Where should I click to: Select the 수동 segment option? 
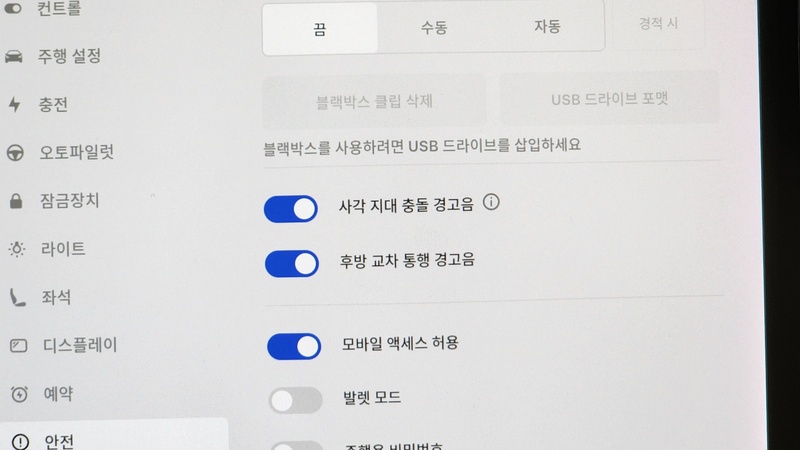(x=434, y=28)
